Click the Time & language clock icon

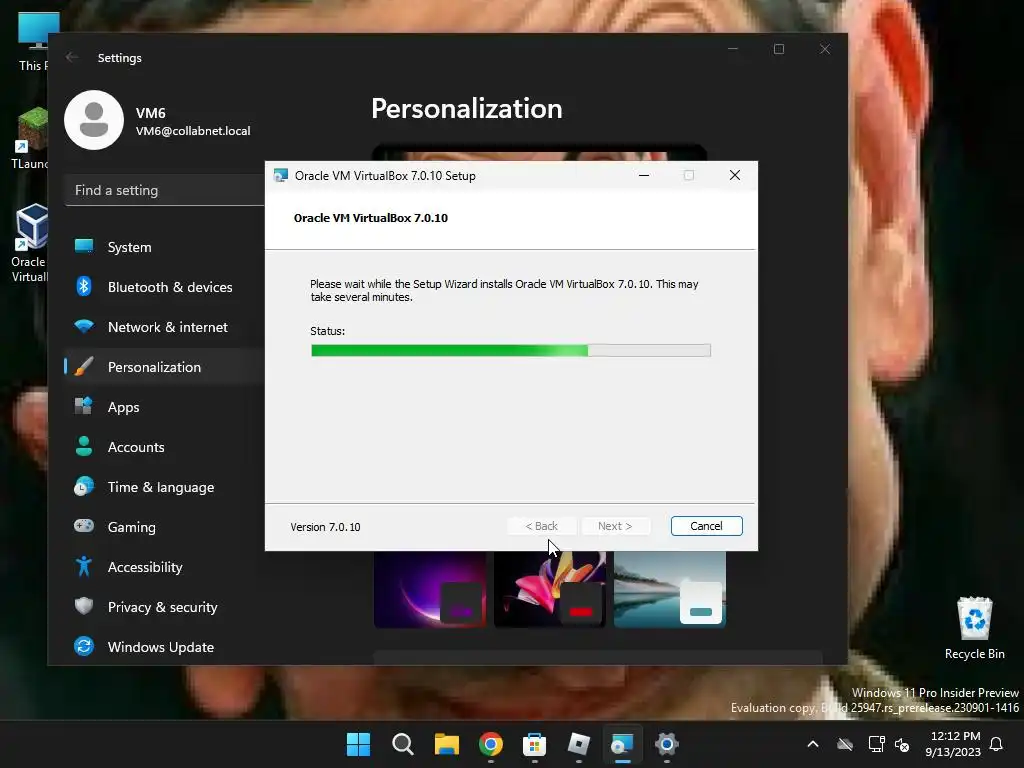coord(84,487)
